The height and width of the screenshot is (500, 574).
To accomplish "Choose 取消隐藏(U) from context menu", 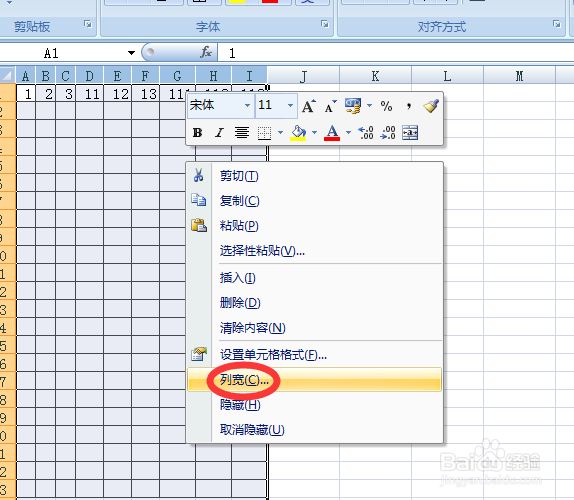I will 314,429.
